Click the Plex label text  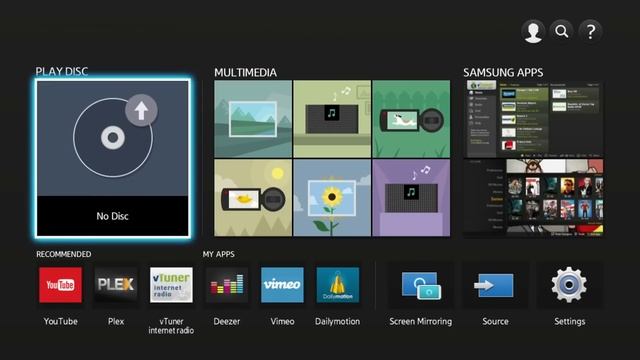116,321
